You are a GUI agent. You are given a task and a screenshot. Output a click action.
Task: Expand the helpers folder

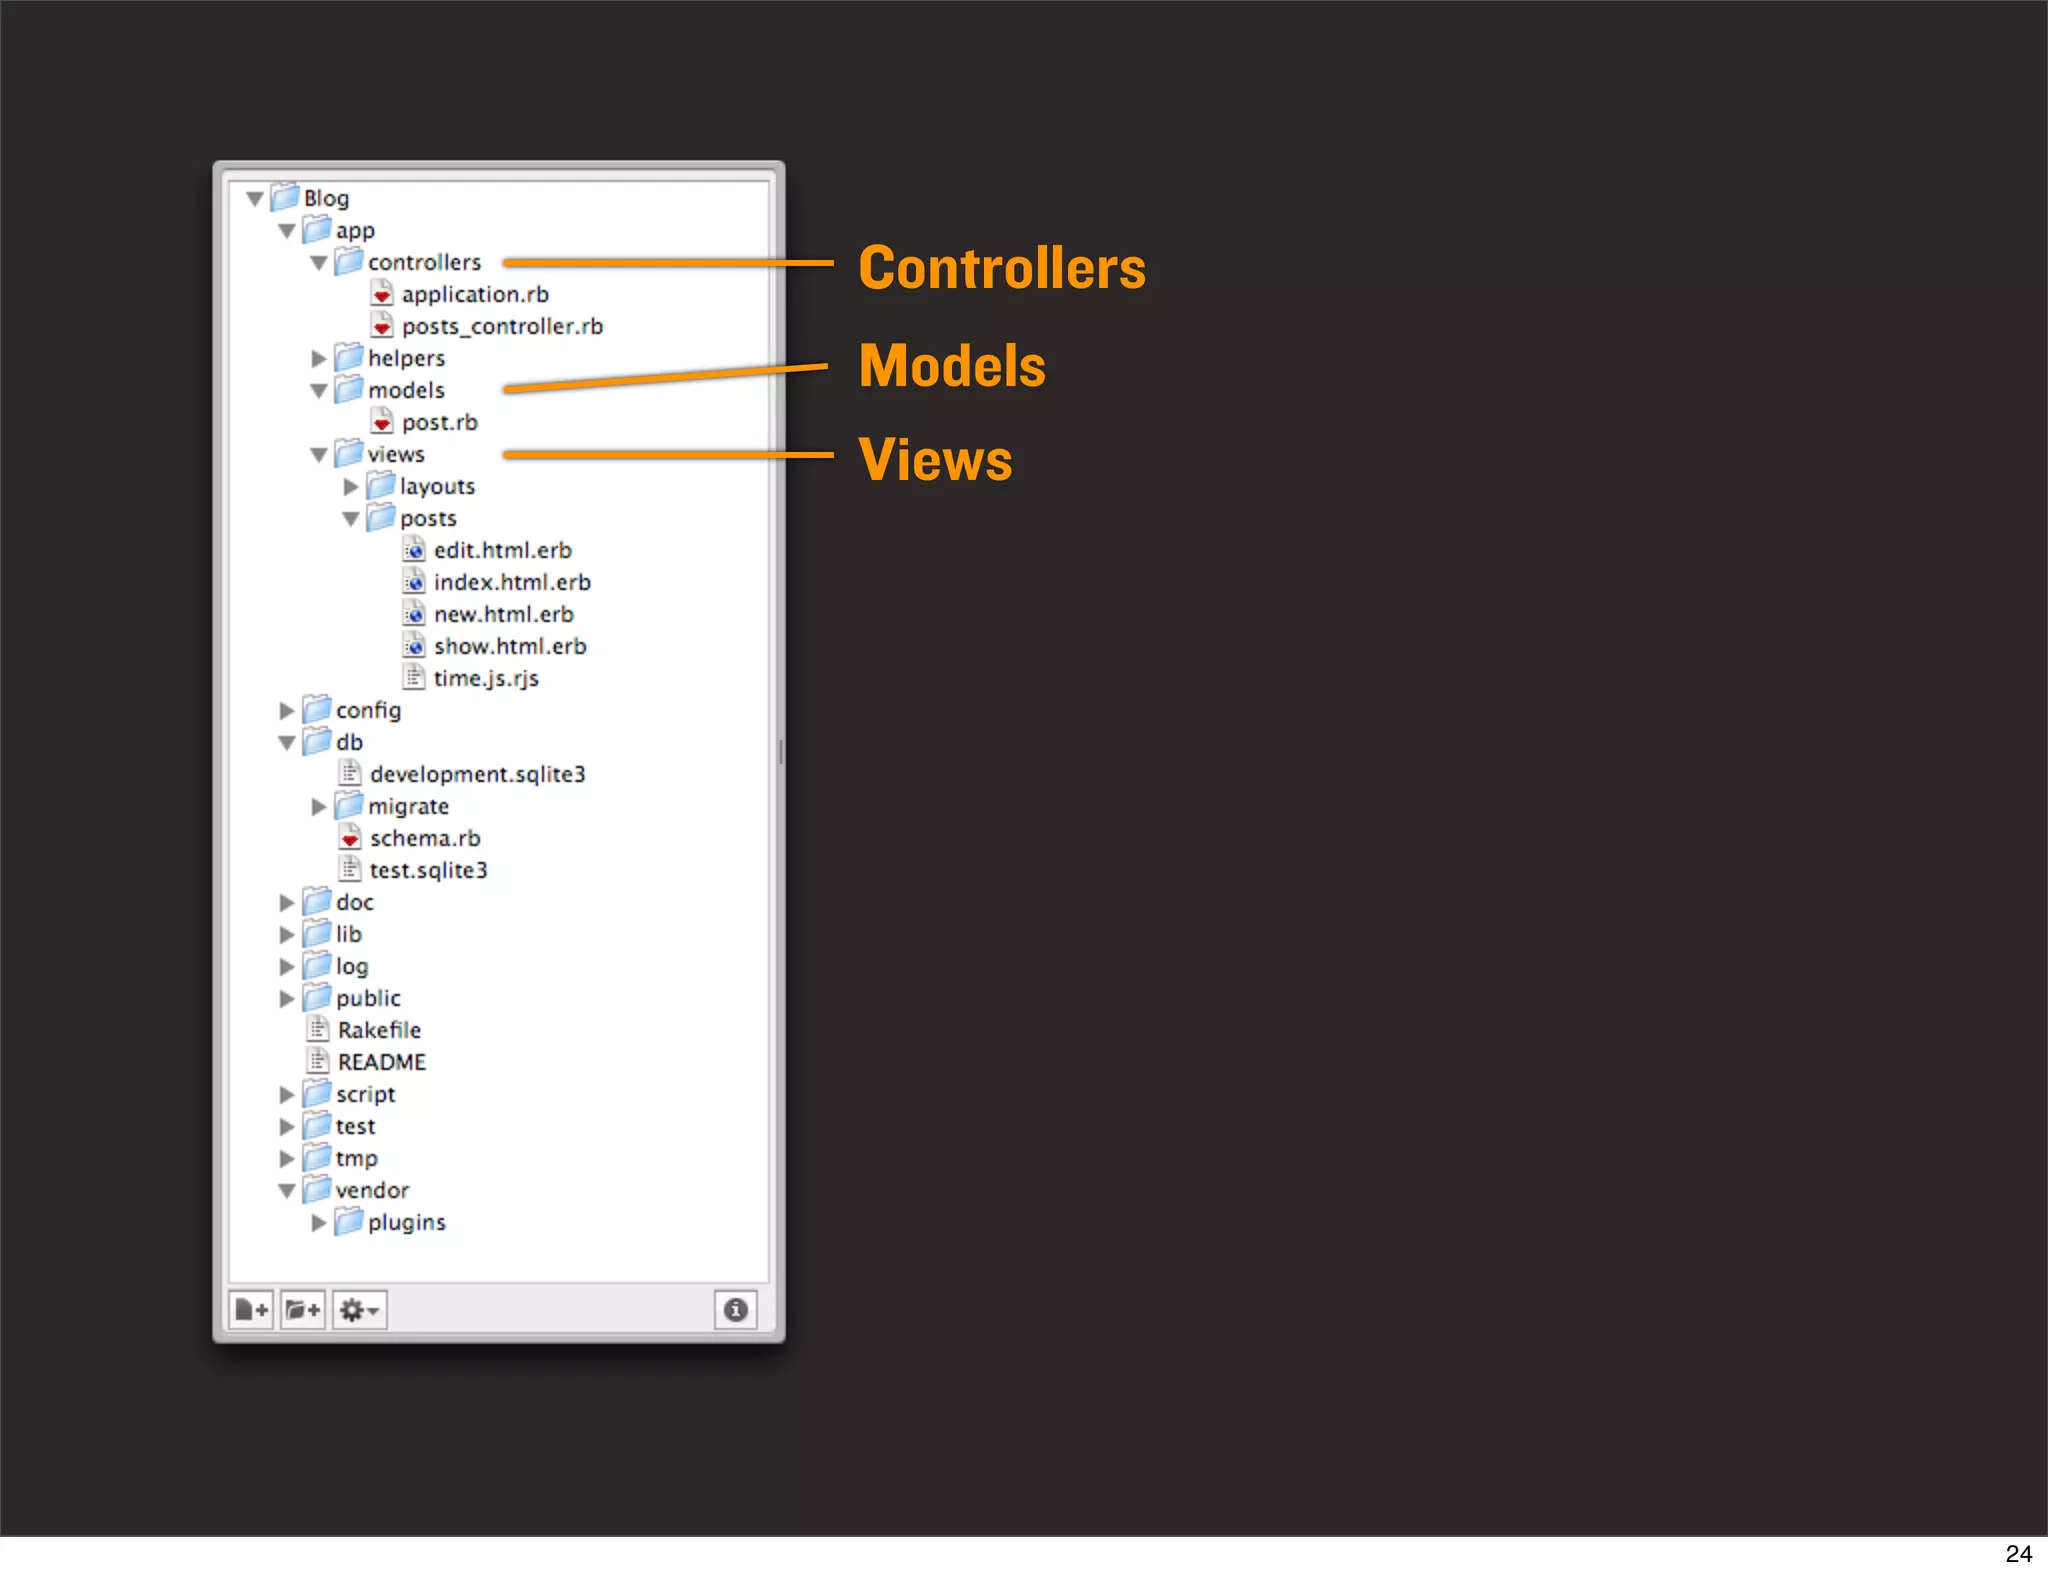coord(319,358)
